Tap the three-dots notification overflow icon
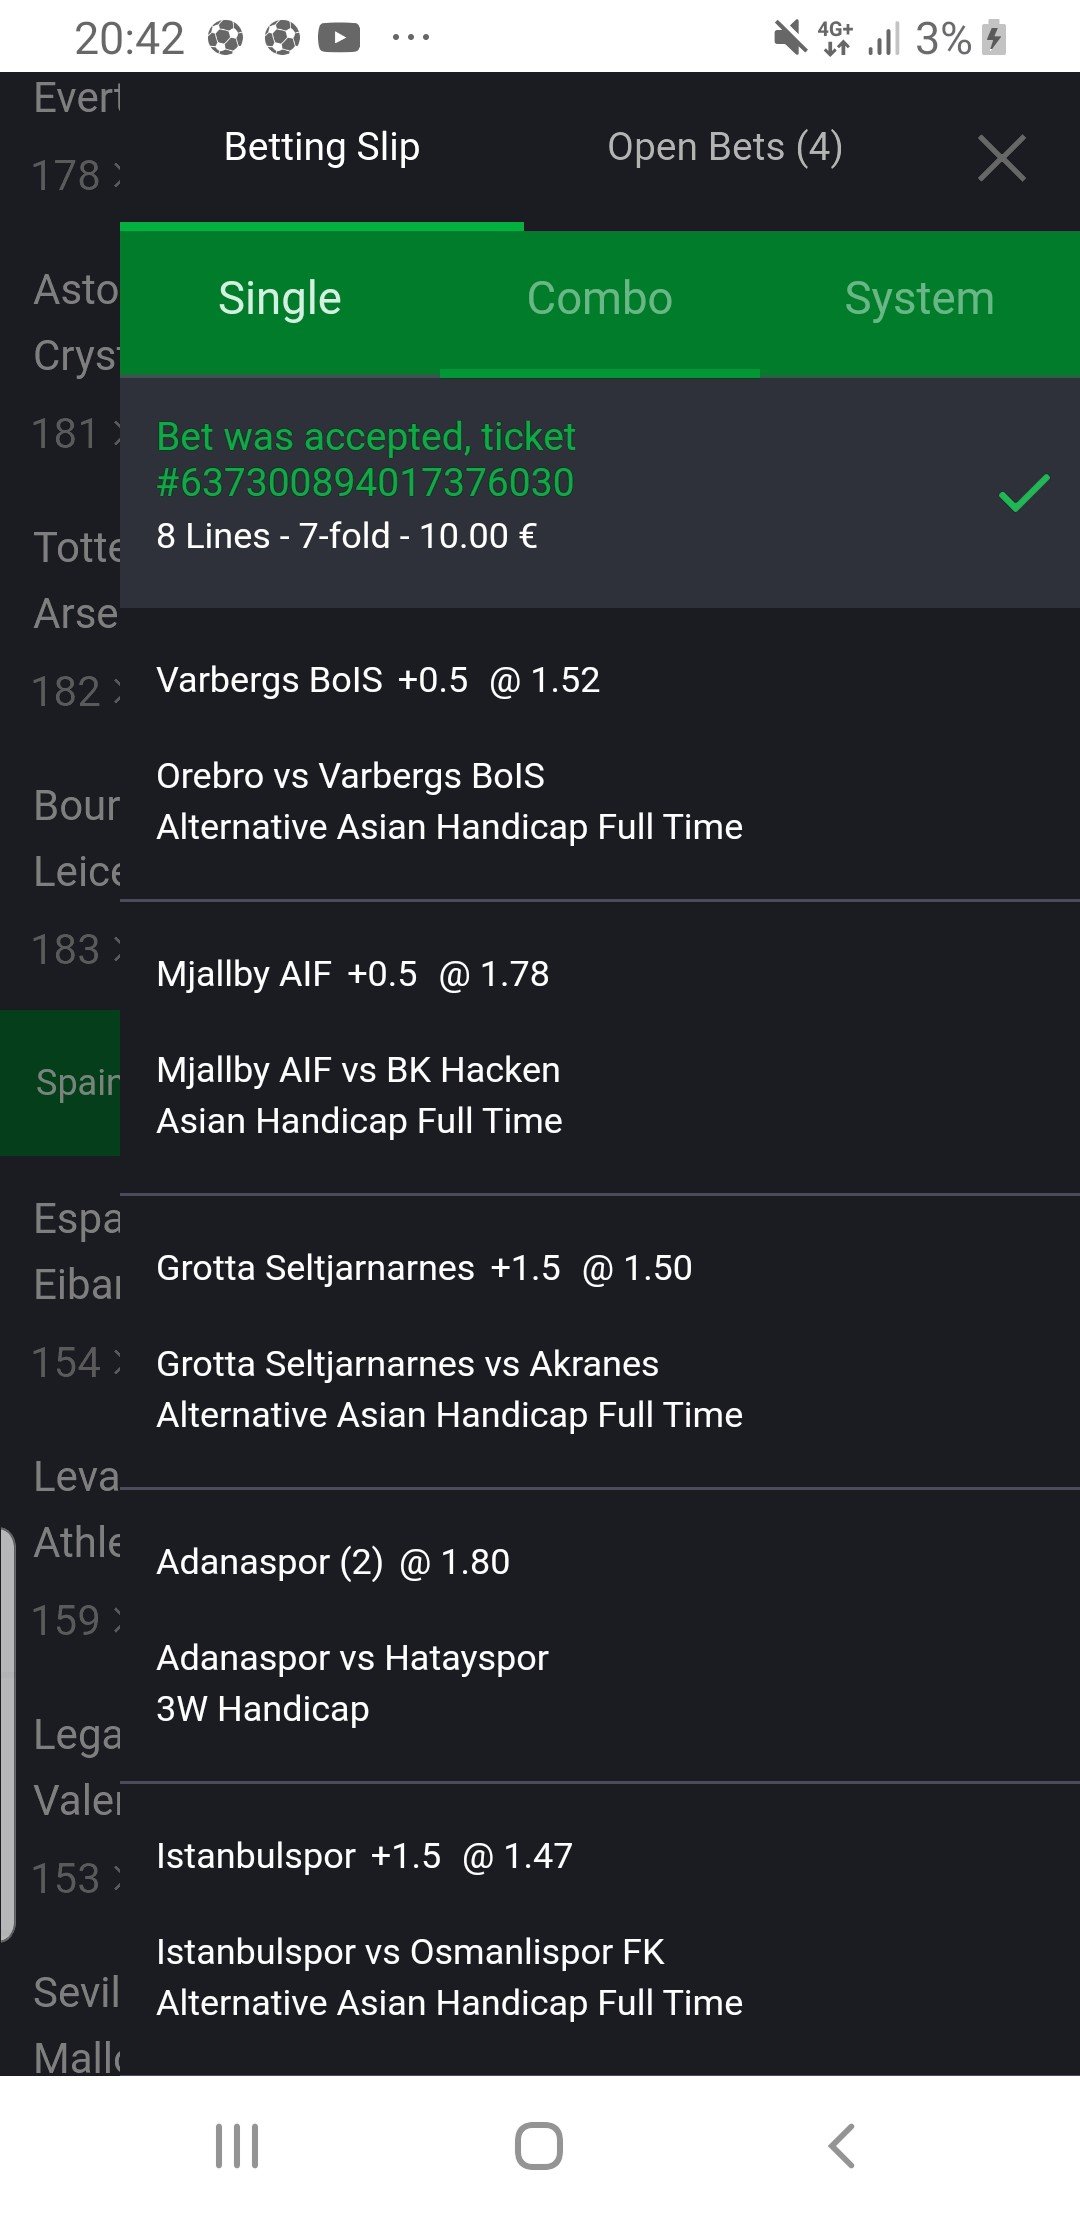The image size is (1080, 2220). pos(410,38)
